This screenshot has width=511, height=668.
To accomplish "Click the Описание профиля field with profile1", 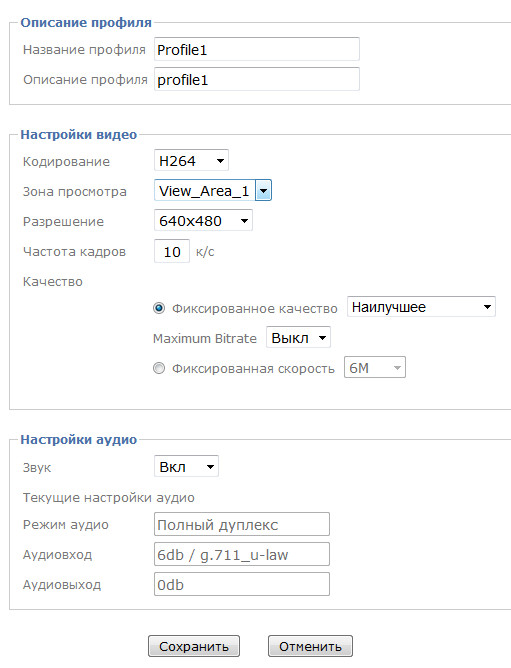I will tap(257, 79).
